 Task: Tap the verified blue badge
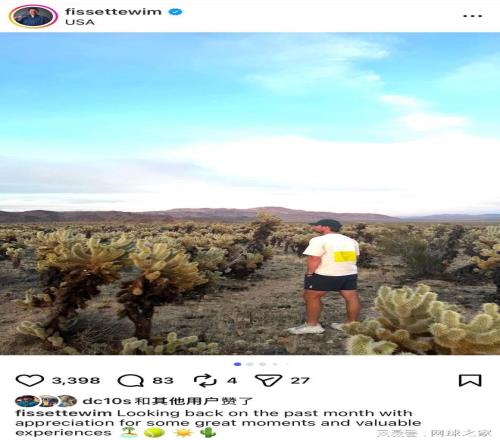pyautogui.click(x=175, y=12)
